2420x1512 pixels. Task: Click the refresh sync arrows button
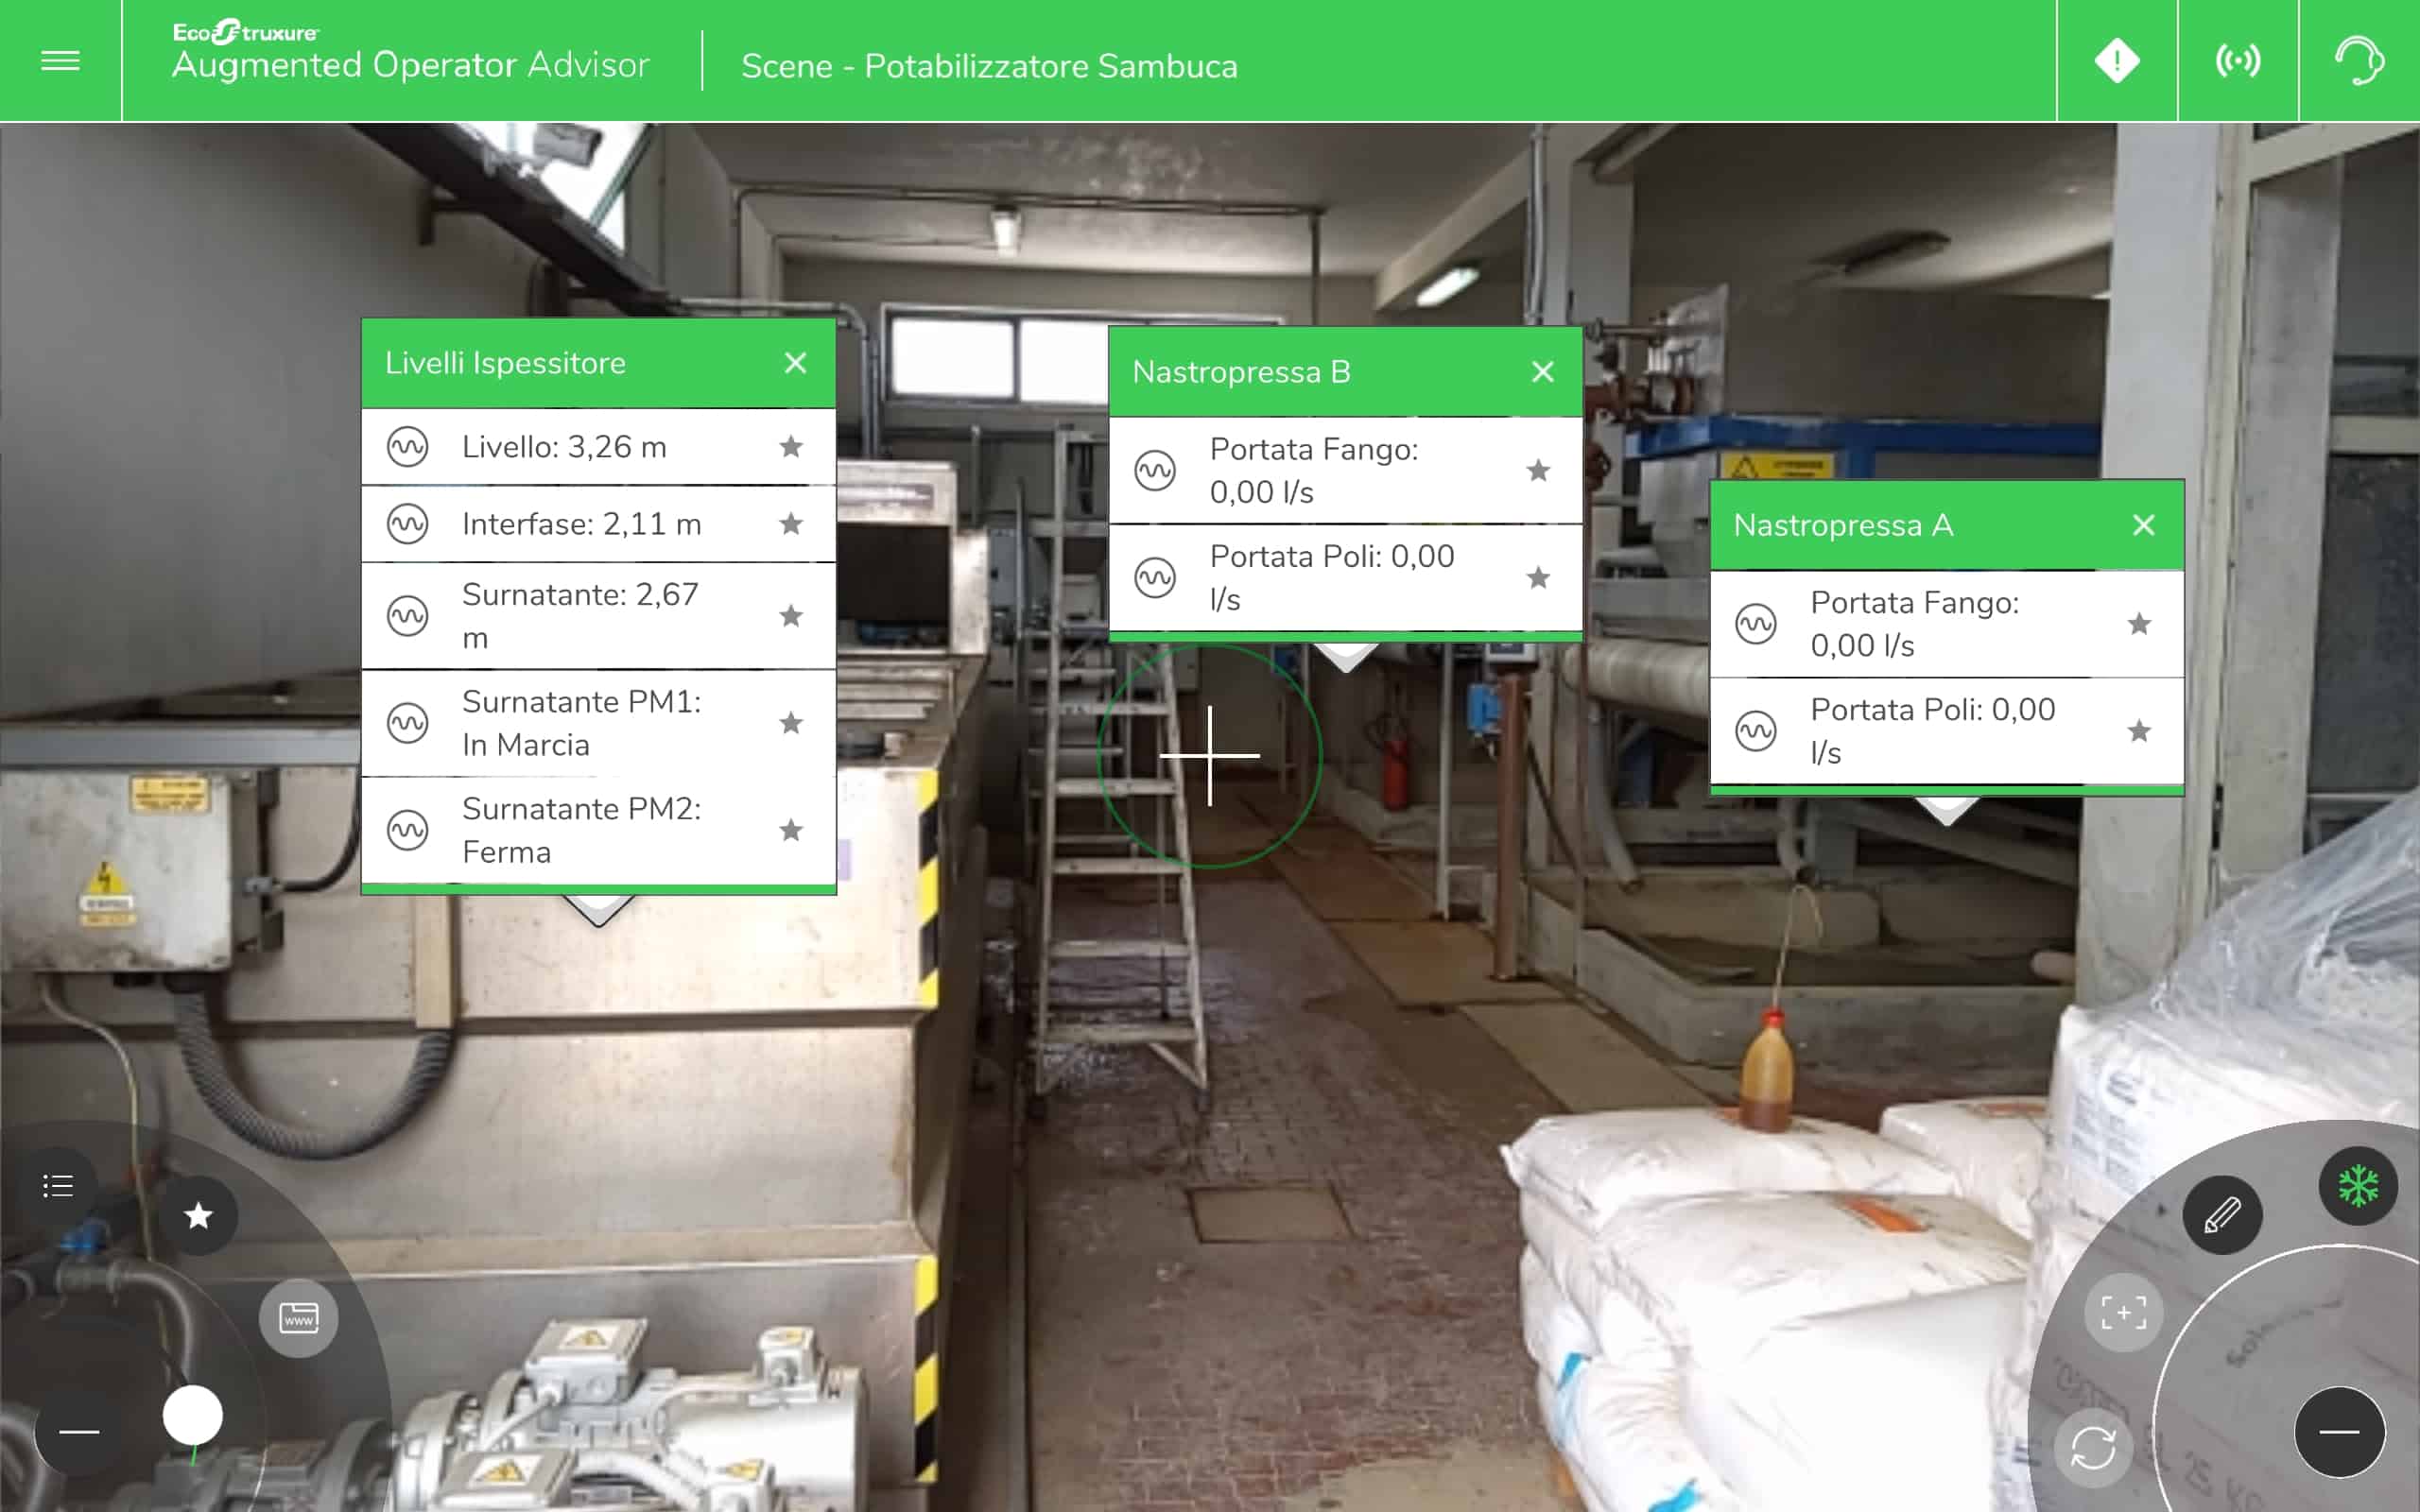point(2093,1447)
